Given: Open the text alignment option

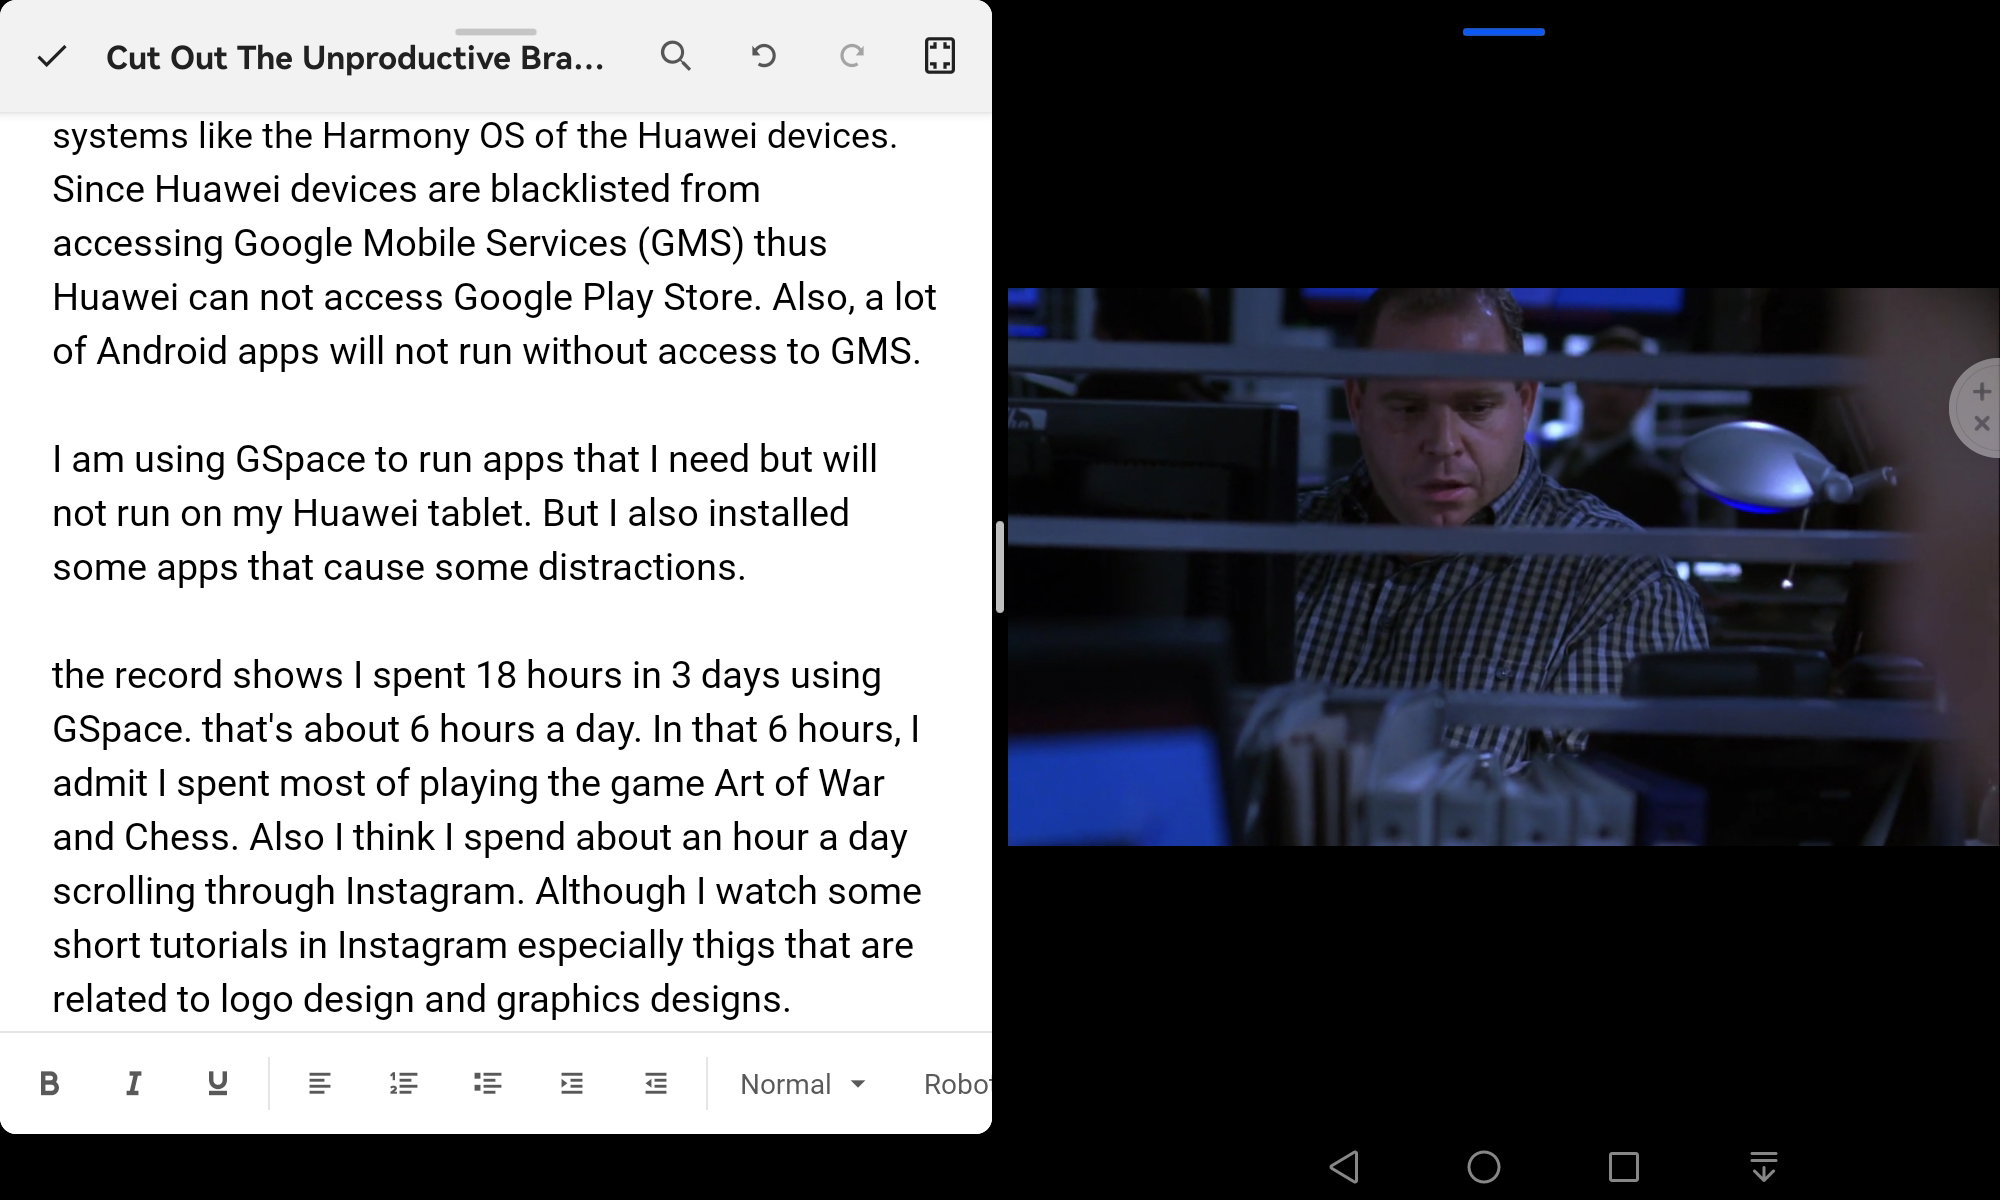Looking at the screenshot, I should coord(319,1083).
